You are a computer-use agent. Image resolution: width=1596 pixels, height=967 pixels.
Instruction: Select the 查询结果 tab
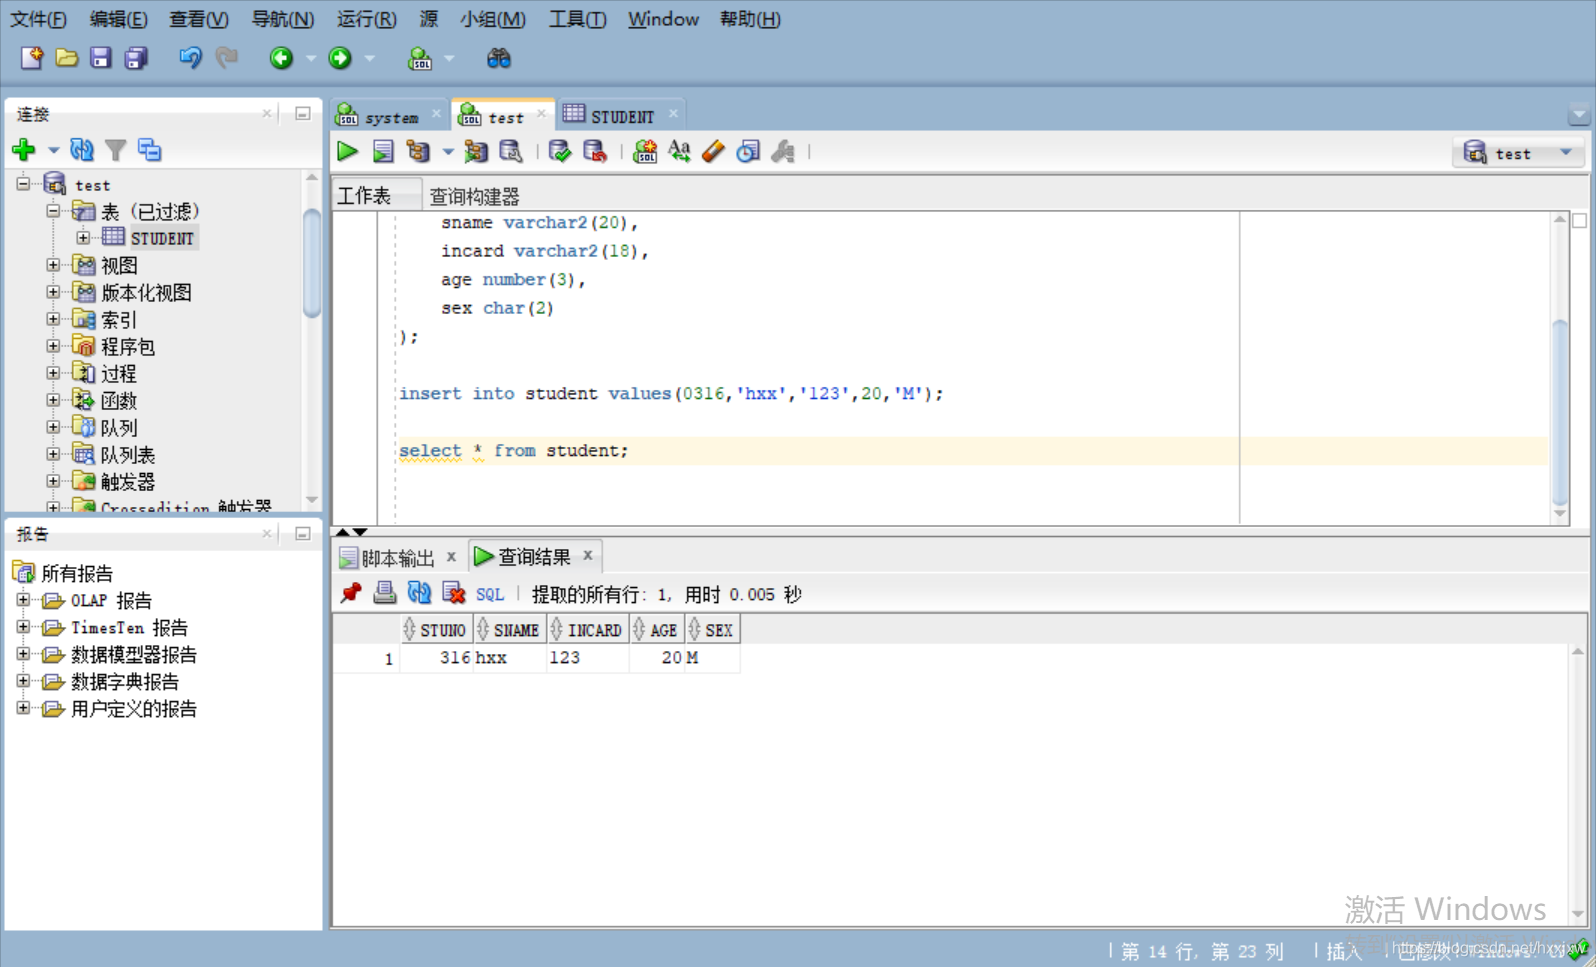tap(534, 556)
